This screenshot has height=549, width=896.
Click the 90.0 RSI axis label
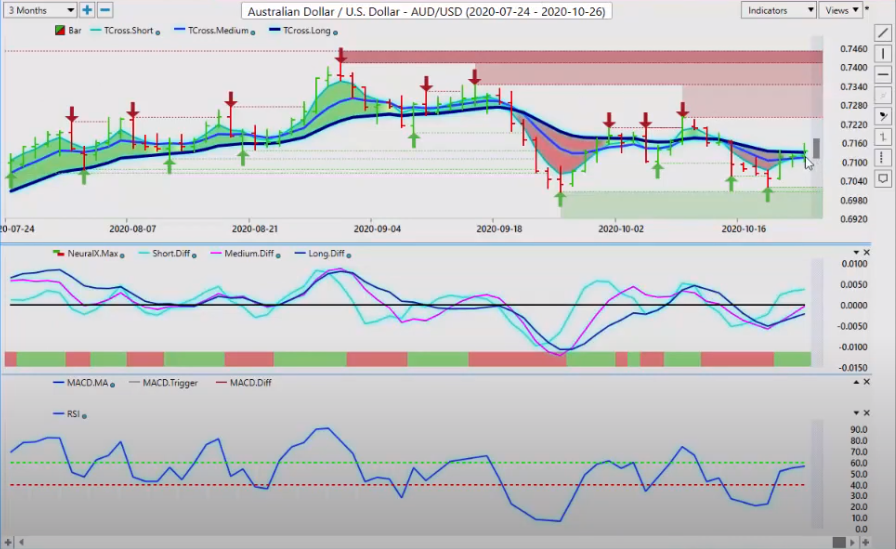[858, 430]
